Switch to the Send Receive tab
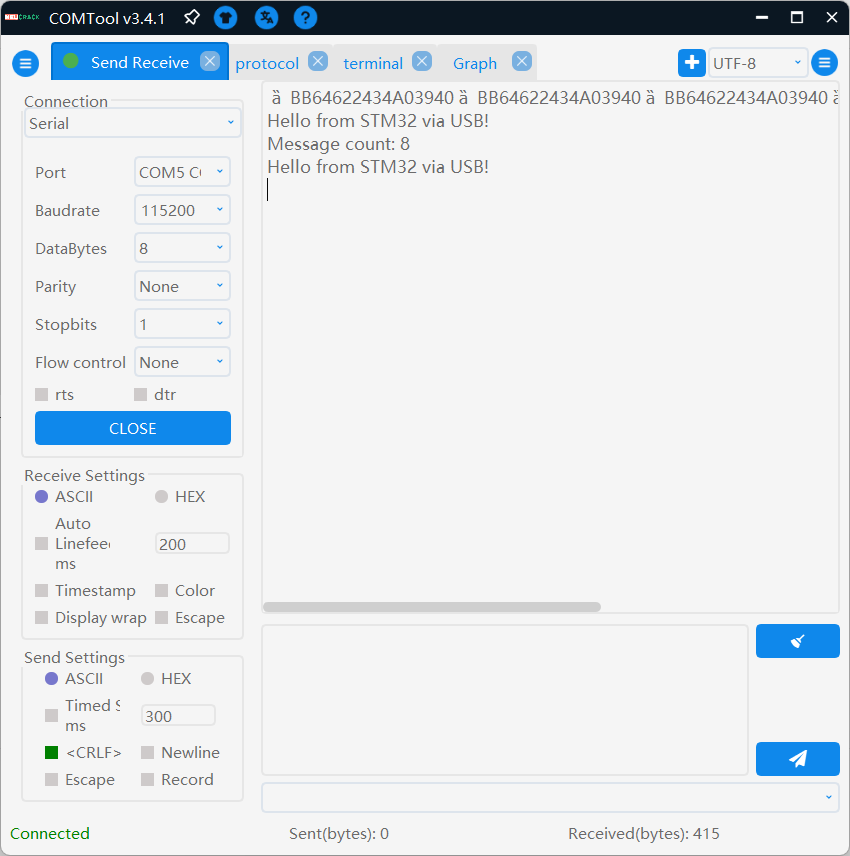The image size is (850, 856). [x=140, y=62]
